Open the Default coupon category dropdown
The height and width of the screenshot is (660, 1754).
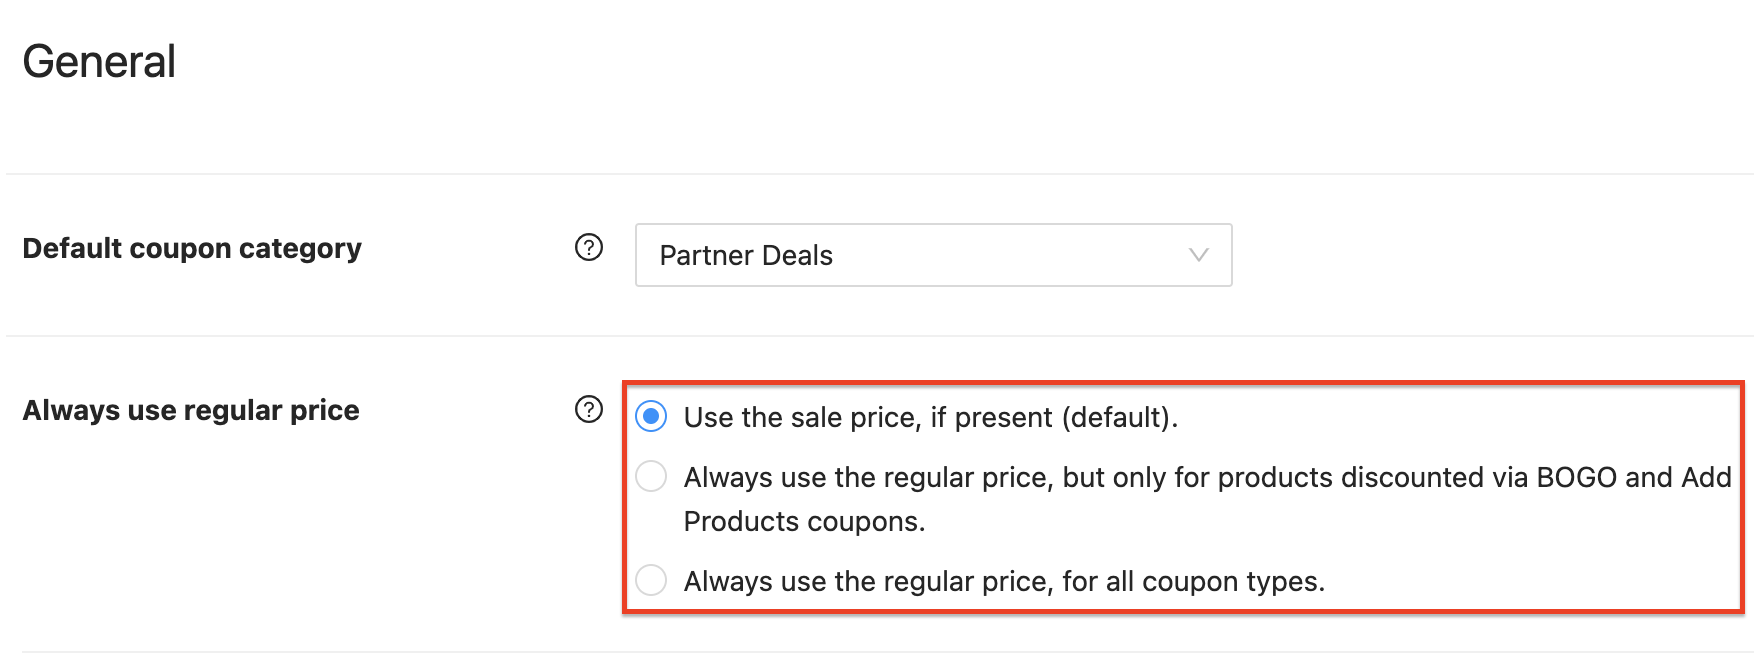[932, 255]
